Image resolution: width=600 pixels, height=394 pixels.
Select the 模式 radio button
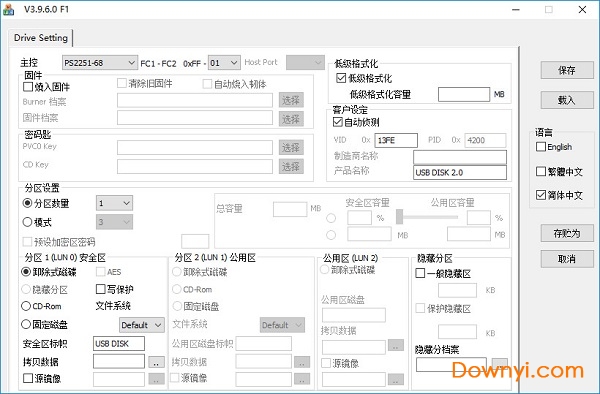click(x=27, y=222)
